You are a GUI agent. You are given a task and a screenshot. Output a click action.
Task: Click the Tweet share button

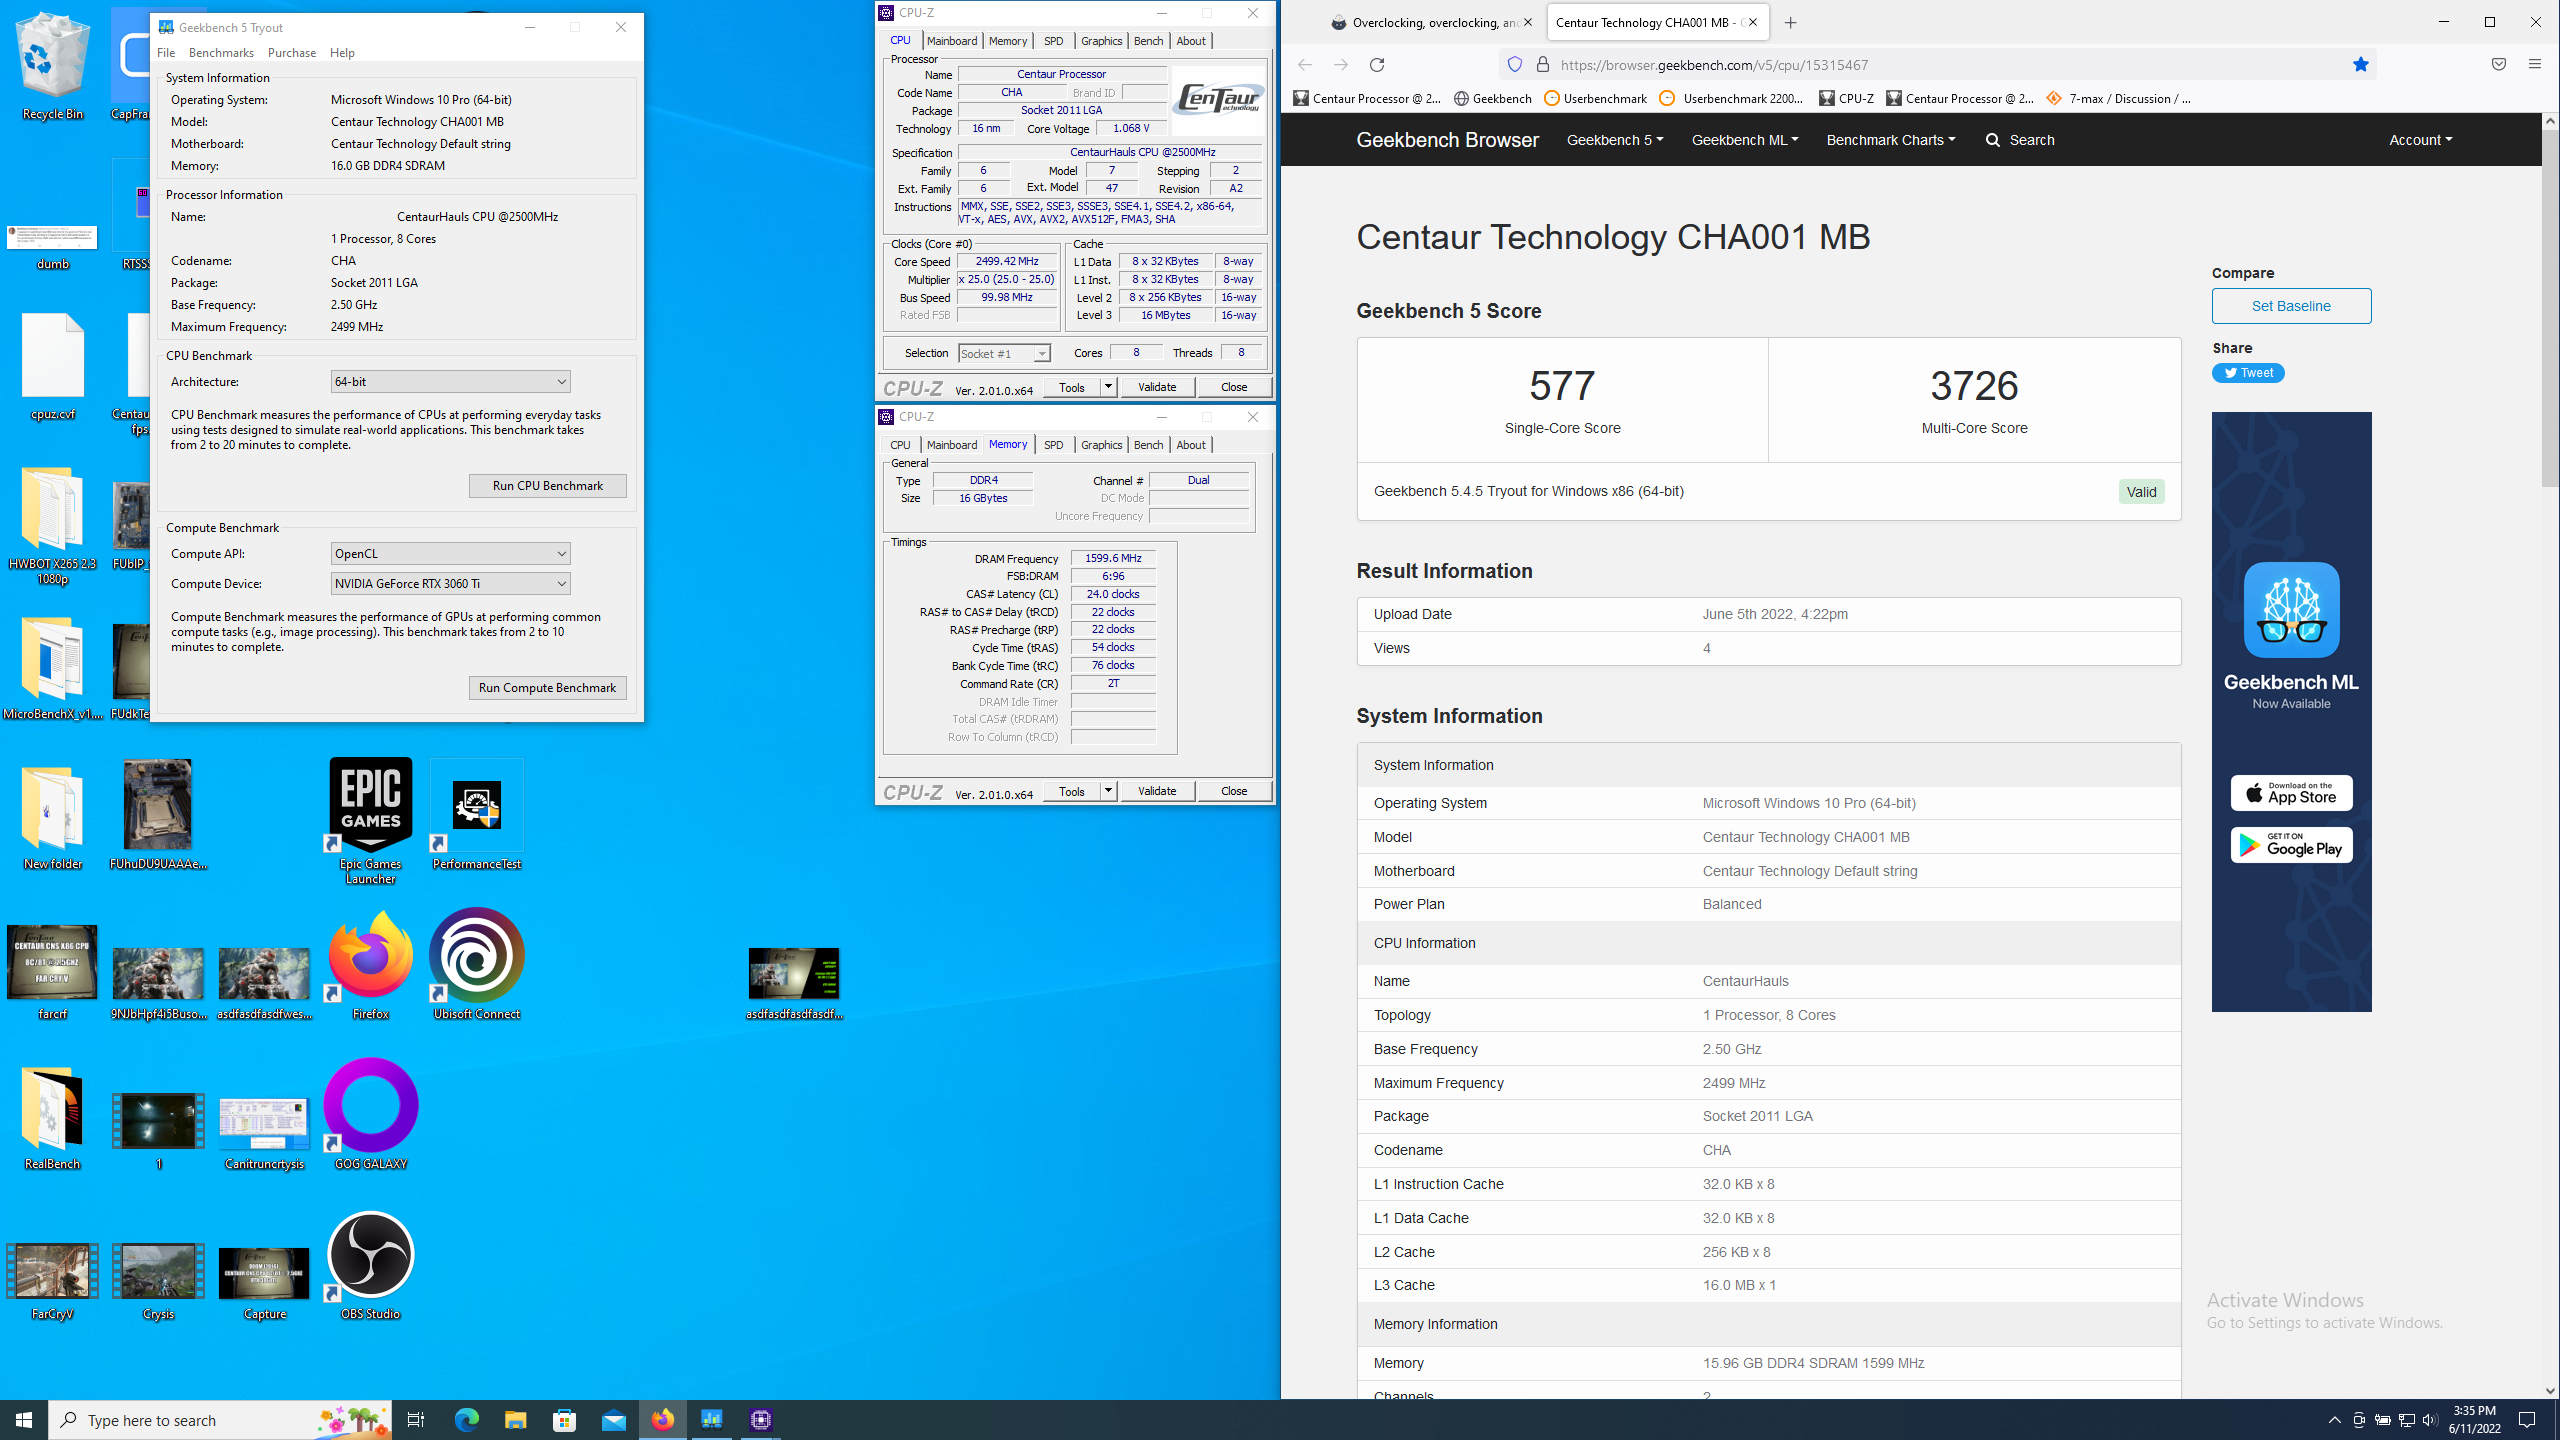coord(2248,373)
